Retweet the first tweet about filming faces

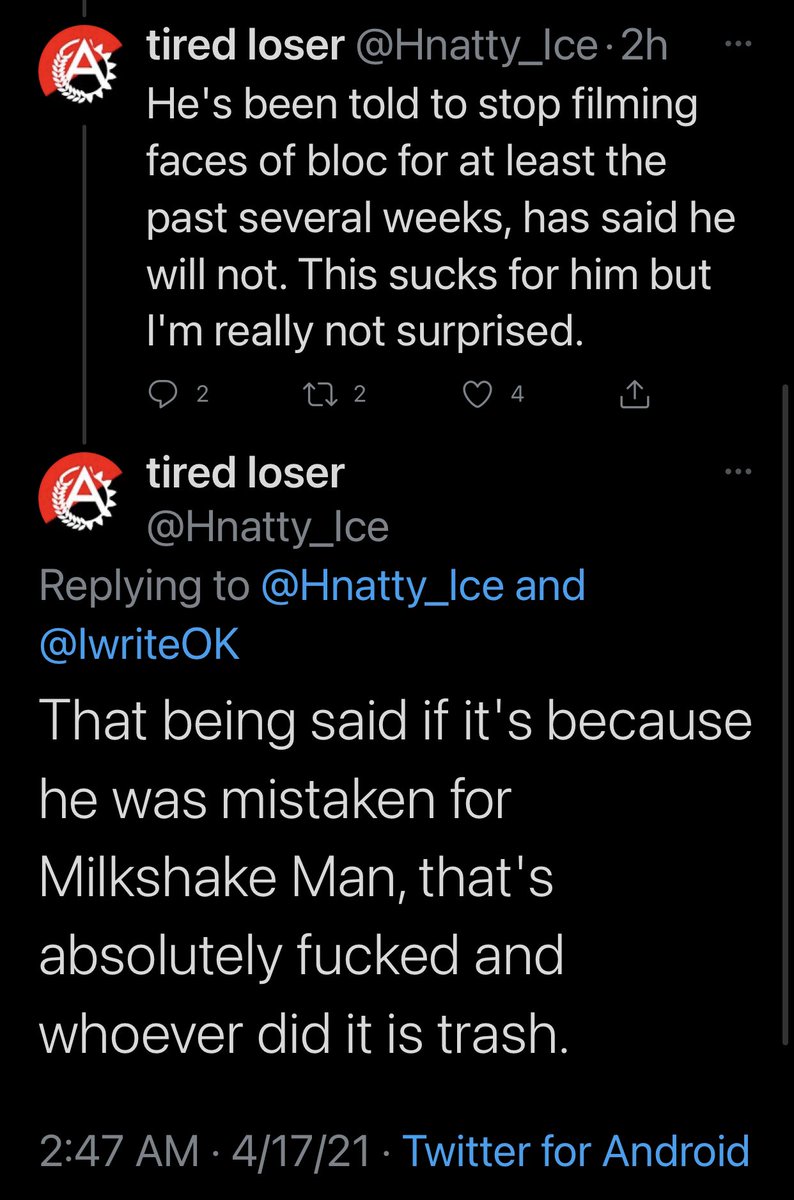(x=323, y=395)
